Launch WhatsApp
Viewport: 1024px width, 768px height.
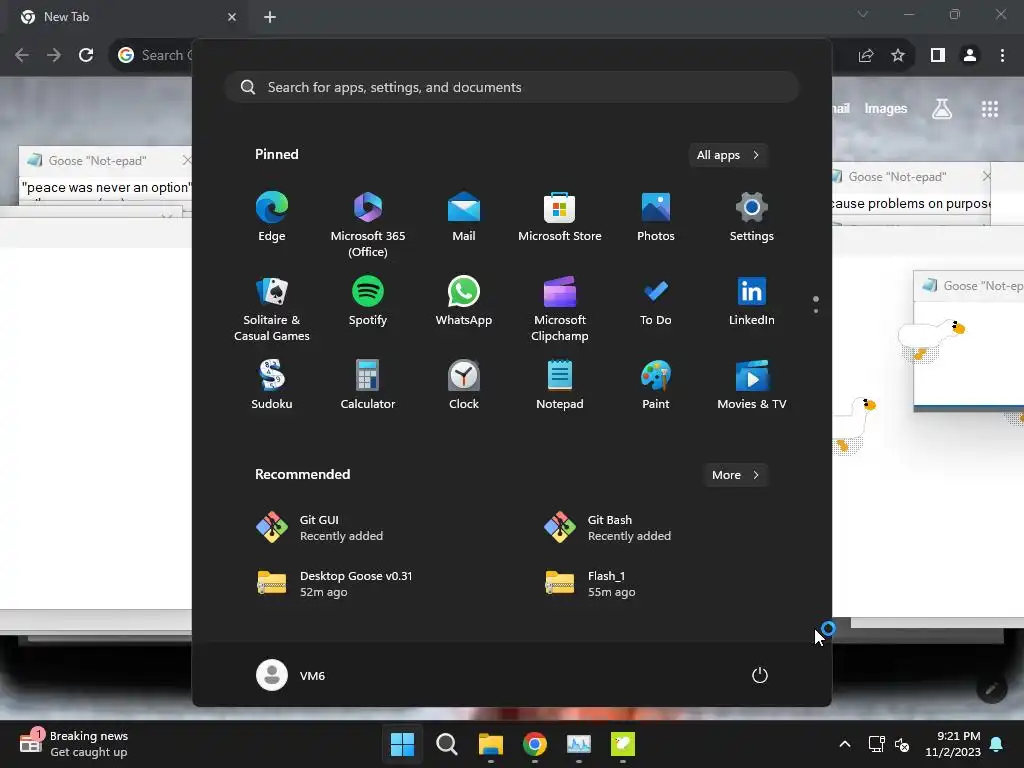(464, 301)
